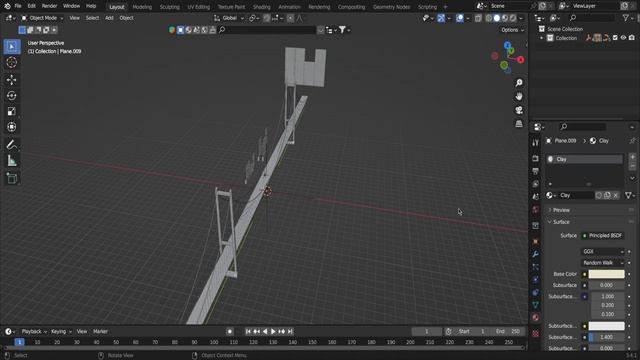Click the Principled BSDF surface button
This screenshot has width=640, height=360.
[x=602, y=236]
